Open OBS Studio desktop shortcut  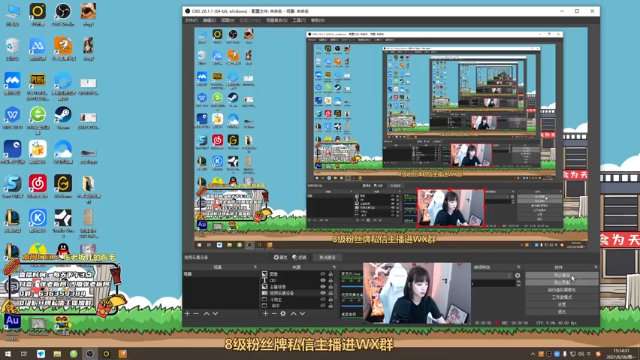(x=63, y=15)
